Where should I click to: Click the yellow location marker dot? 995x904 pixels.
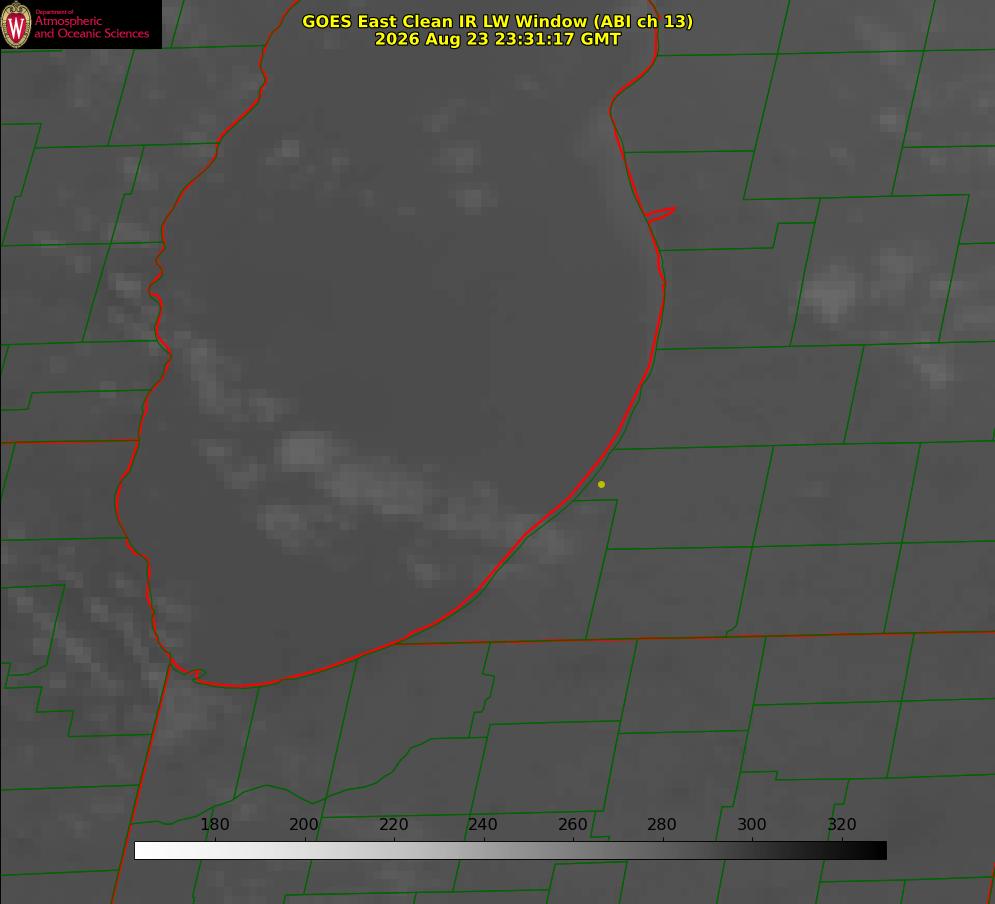pos(601,484)
